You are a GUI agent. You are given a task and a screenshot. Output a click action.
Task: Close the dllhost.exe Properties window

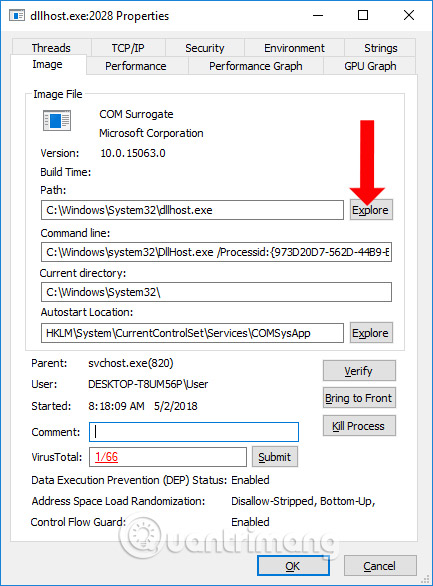coord(409,15)
